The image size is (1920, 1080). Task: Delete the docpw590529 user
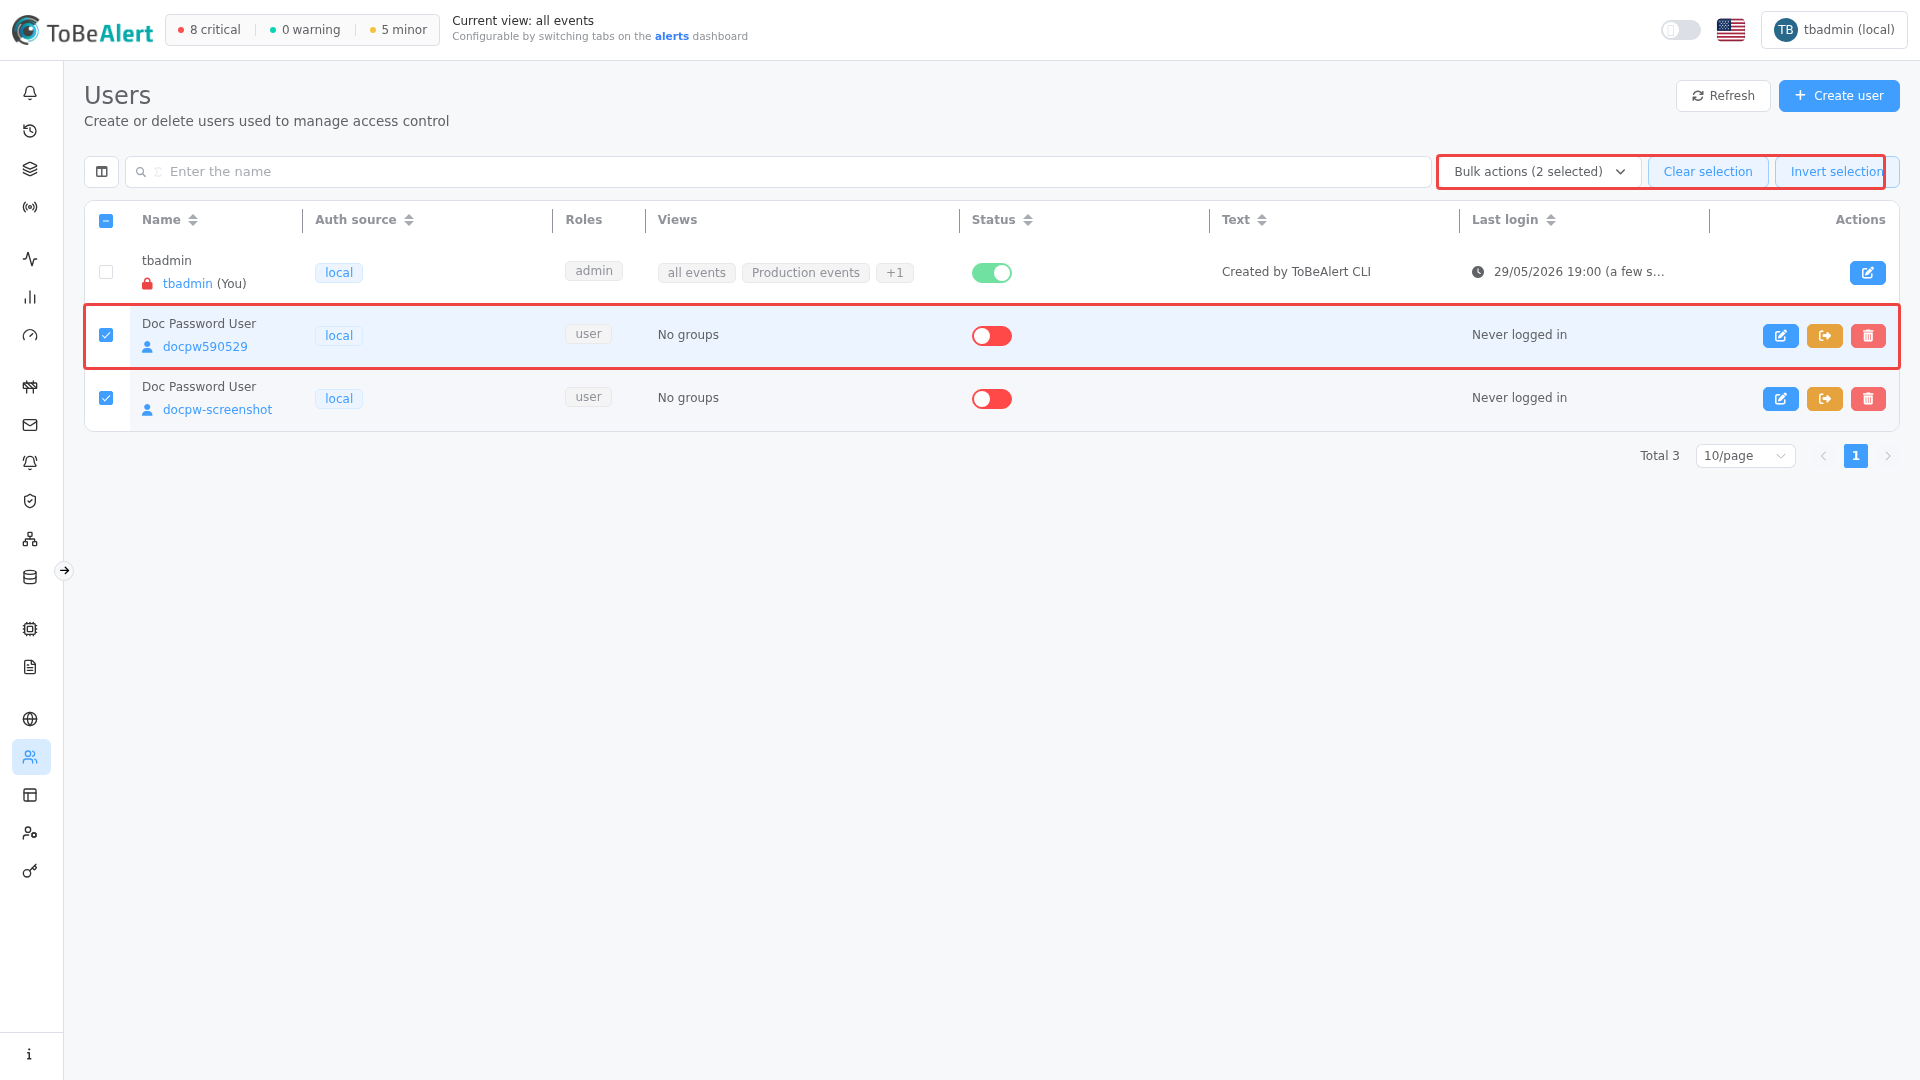click(x=1868, y=336)
